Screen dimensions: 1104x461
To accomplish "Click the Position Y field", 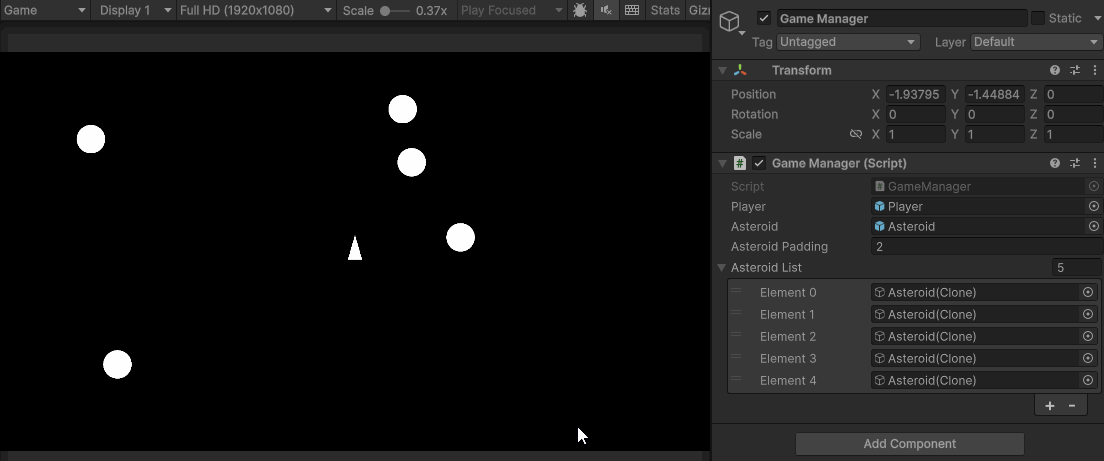I will tap(994, 94).
